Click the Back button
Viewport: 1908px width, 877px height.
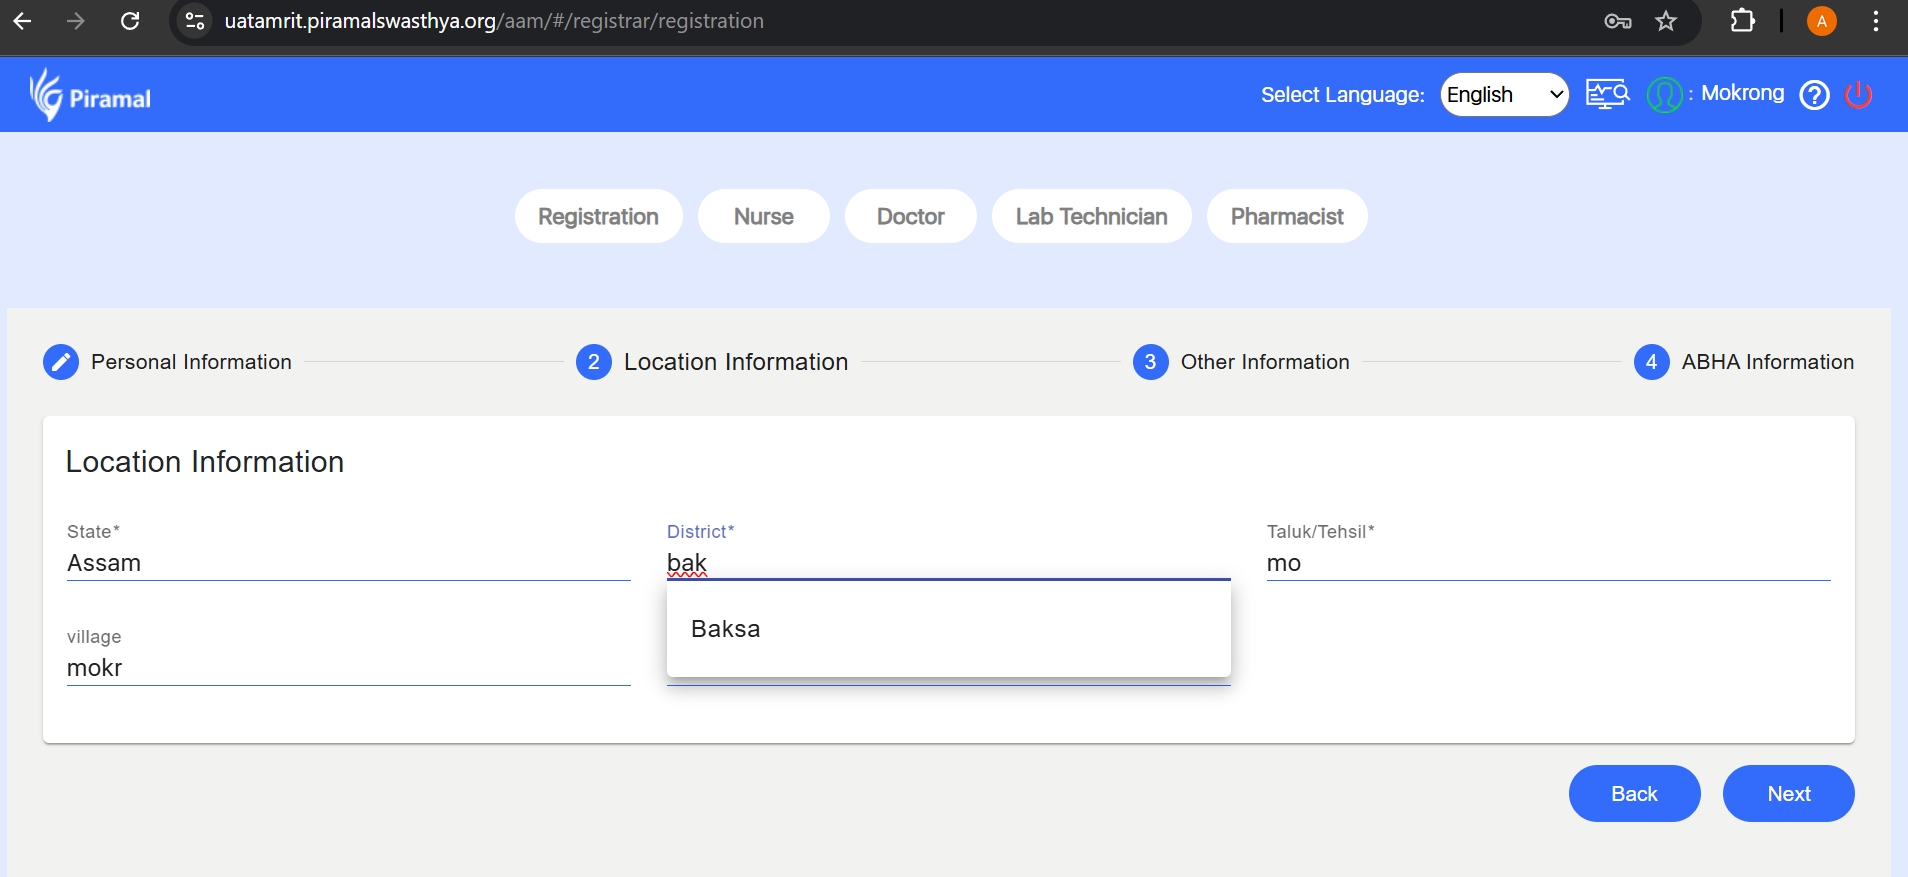[1634, 794]
